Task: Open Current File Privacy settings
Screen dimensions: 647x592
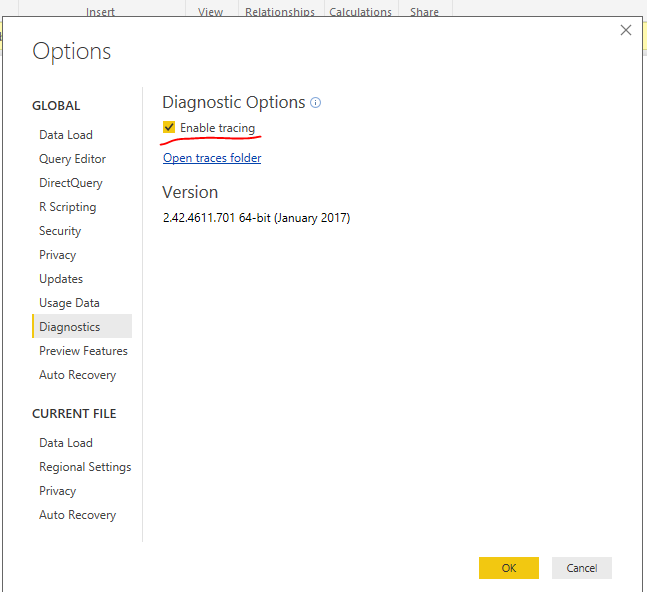Action: pyautogui.click(x=57, y=491)
